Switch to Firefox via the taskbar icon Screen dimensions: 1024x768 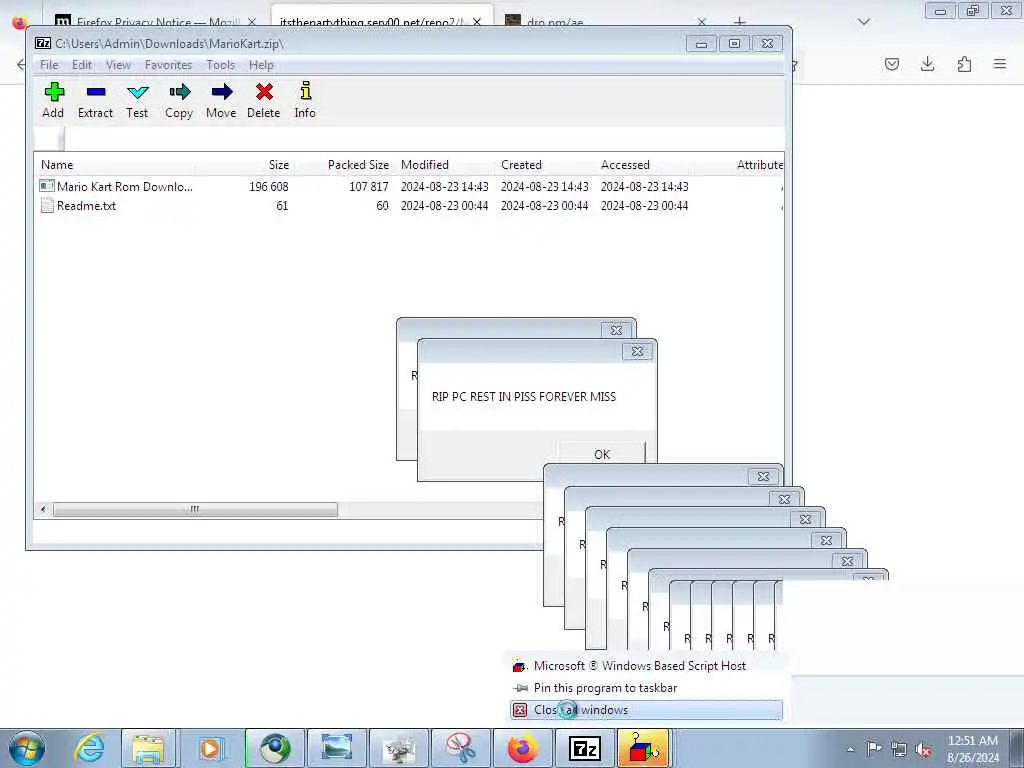pyautogui.click(x=522, y=748)
